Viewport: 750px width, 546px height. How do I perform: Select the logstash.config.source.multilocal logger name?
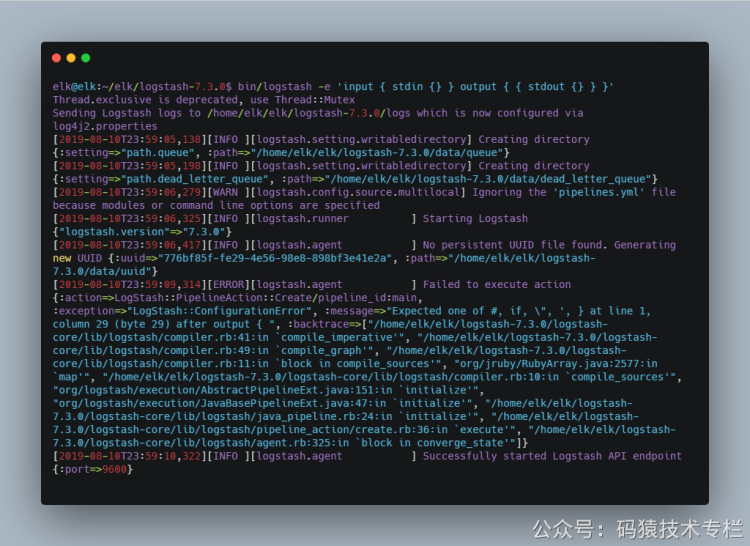(358, 192)
